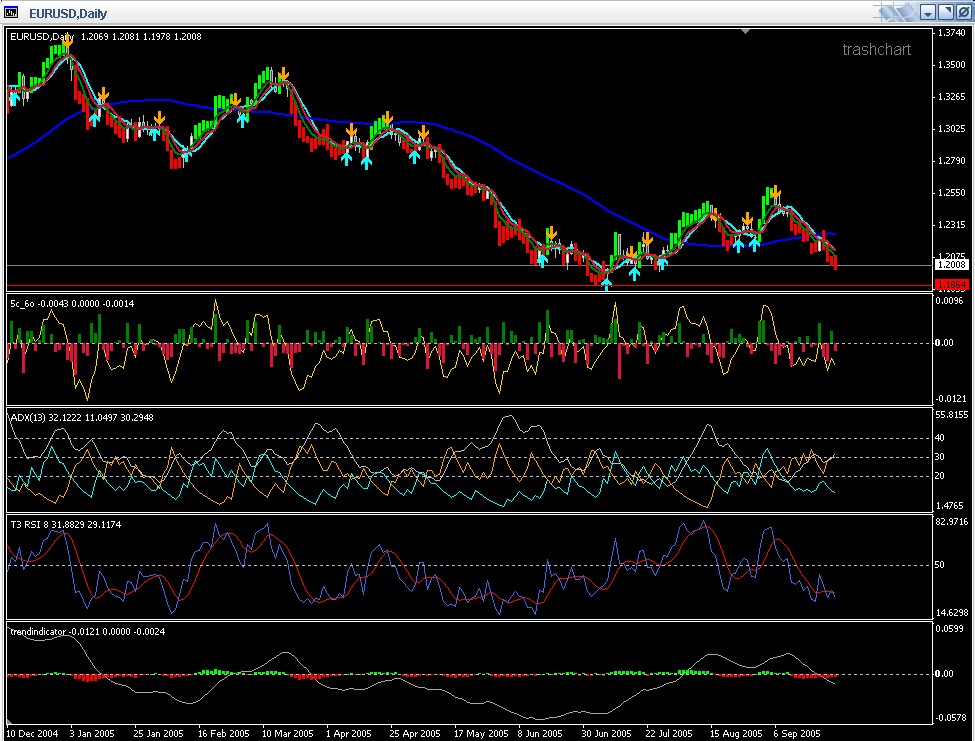Click the current price tag showing 1.2008
This screenshot has height=741, width=975.
click(951, 265)
